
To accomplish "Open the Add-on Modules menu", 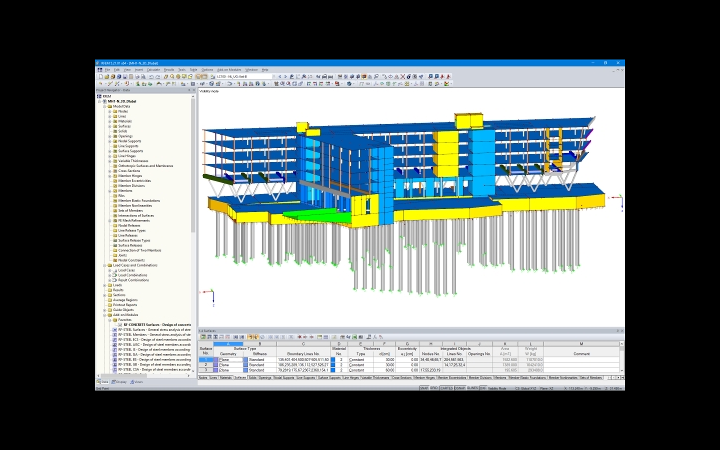I will [229, 70].
